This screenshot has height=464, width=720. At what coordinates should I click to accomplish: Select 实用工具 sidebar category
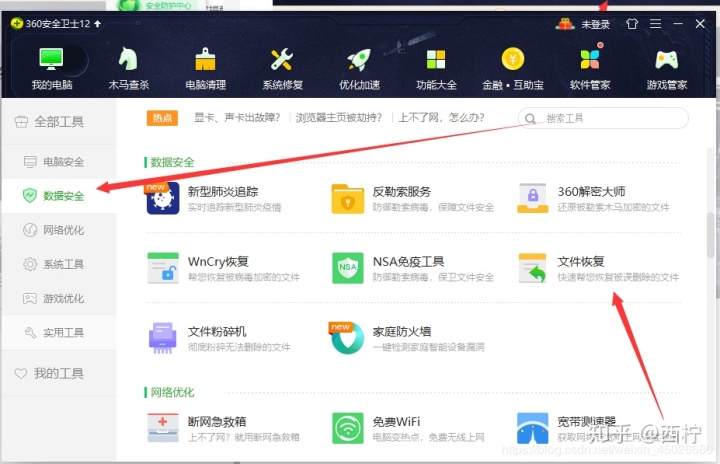(59, 333)
